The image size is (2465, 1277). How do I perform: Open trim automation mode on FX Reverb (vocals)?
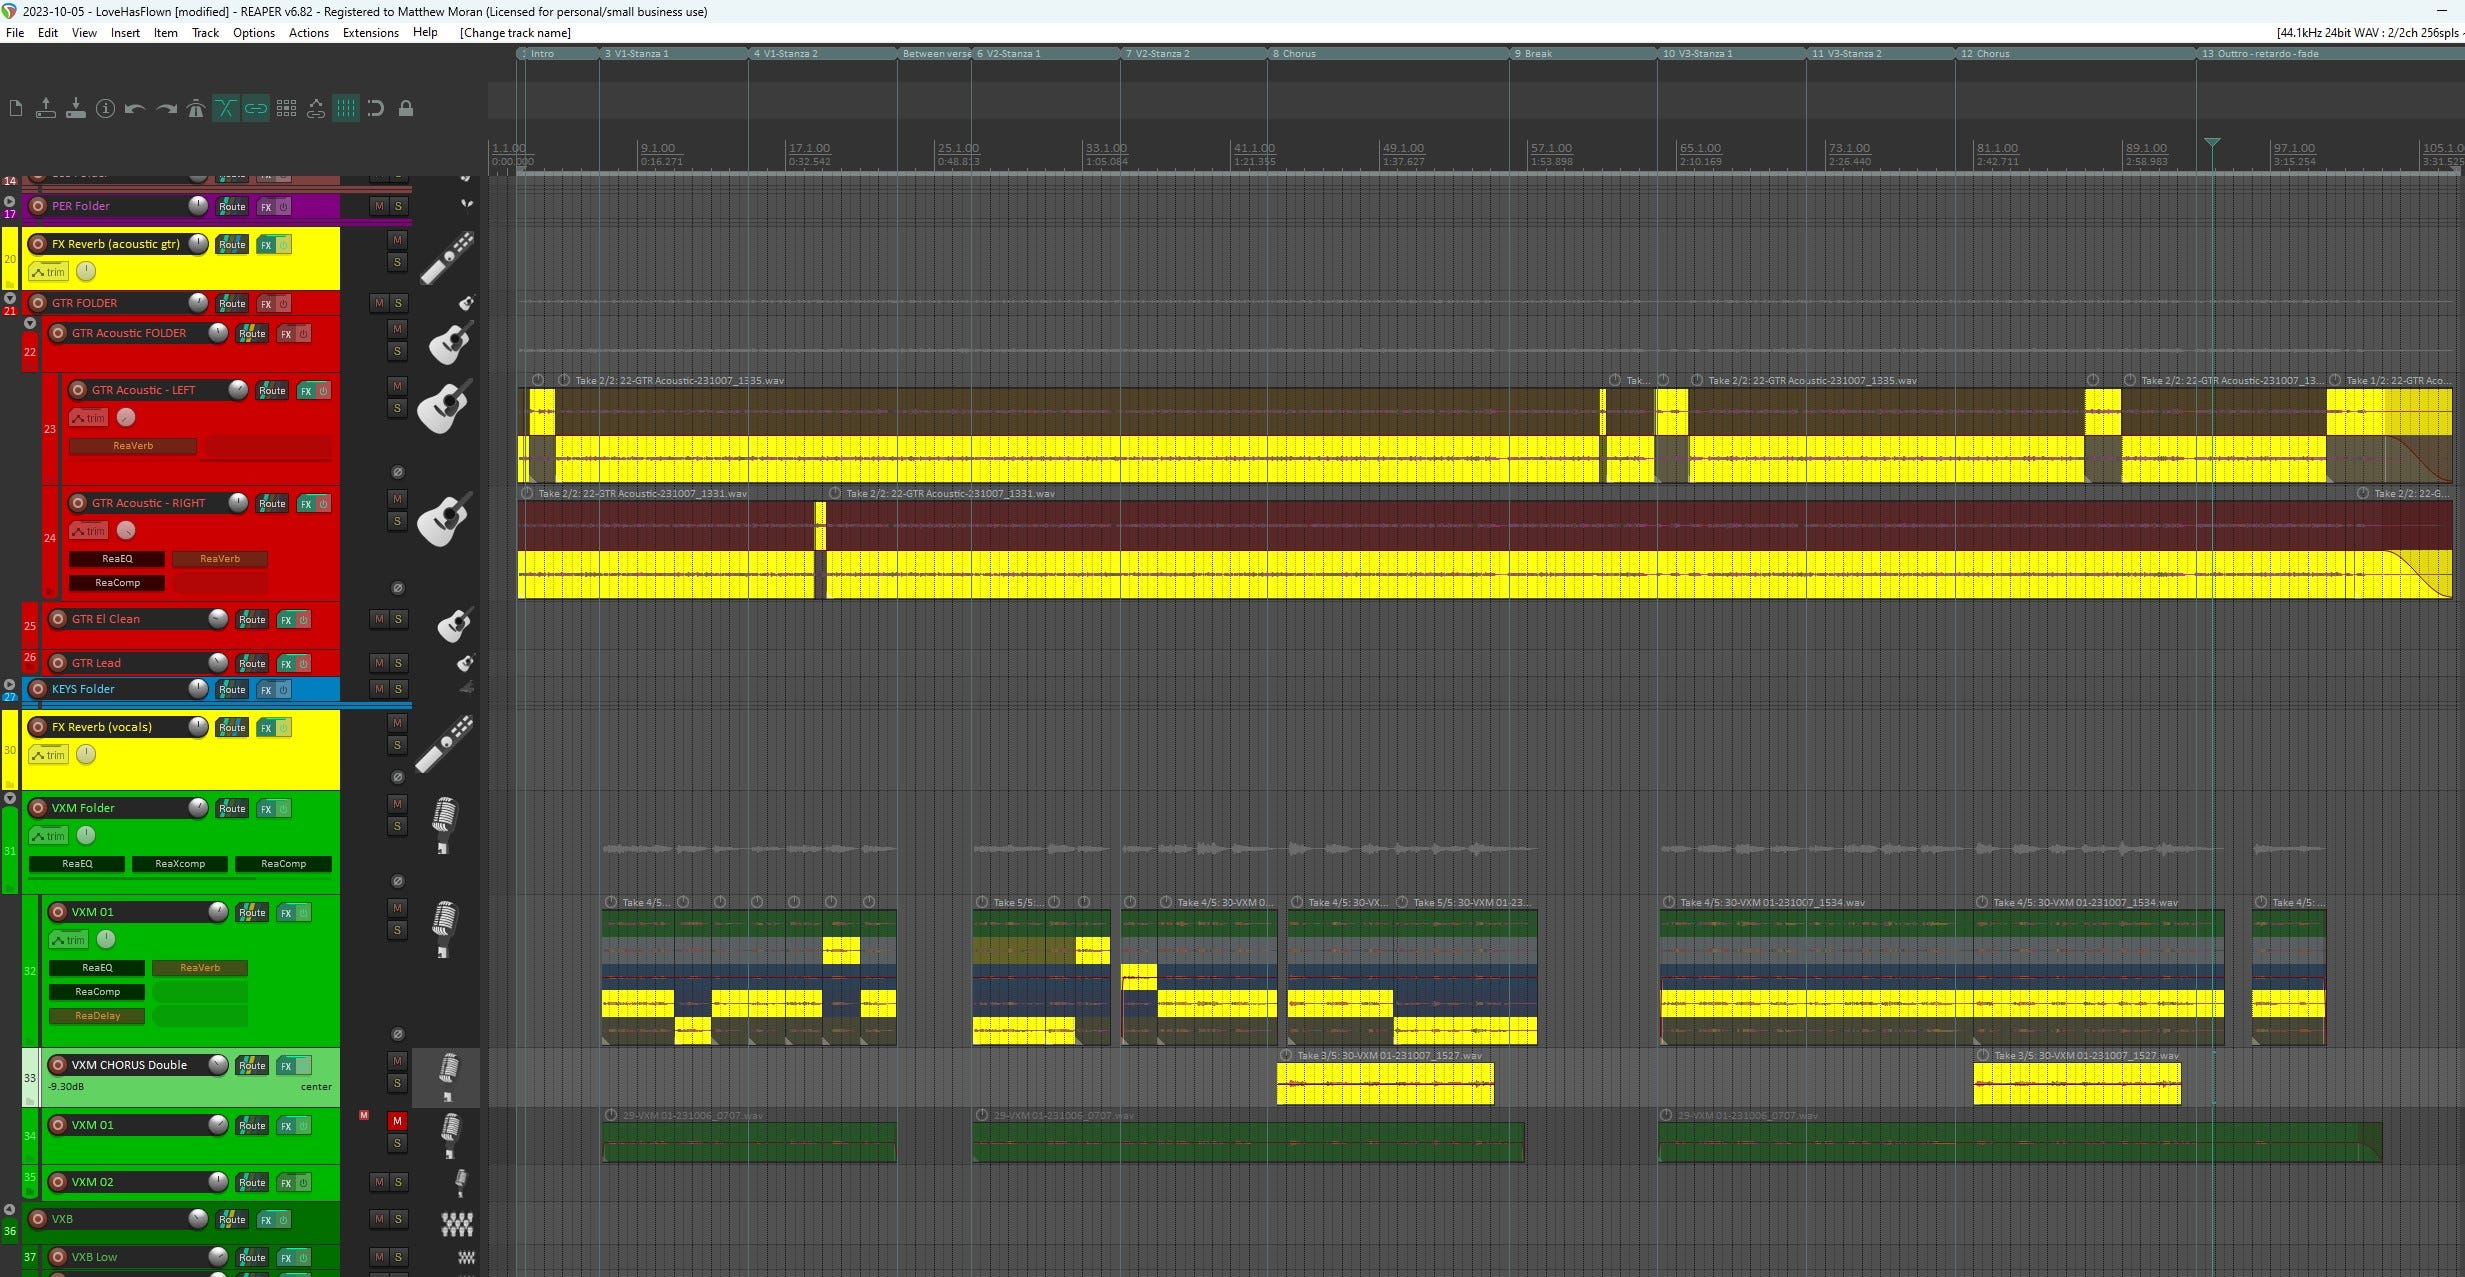point(48,755)
